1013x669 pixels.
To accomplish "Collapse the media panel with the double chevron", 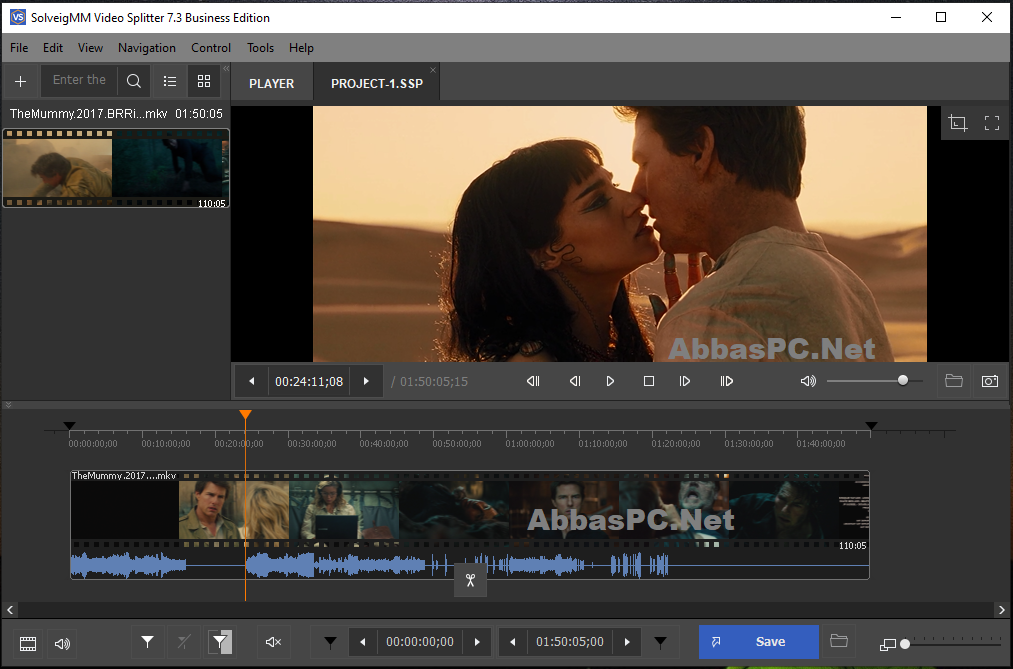I will pyautogui.click(x=226, y=68).
